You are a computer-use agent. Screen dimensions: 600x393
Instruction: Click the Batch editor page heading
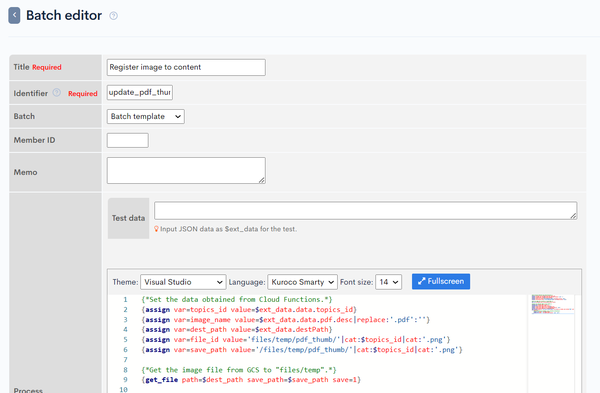tap(64, 16)
